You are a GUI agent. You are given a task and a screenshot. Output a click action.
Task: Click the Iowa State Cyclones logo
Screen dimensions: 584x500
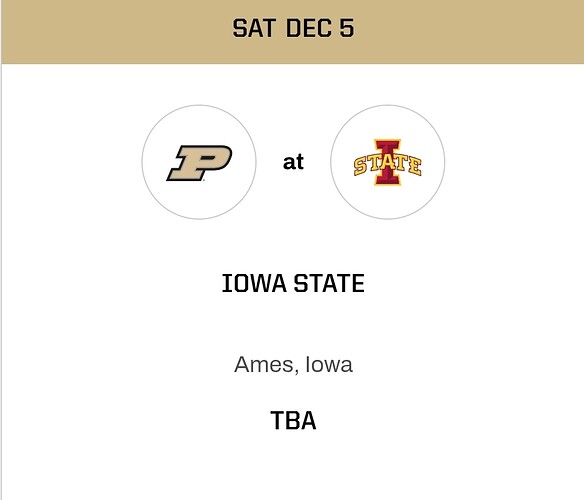pyautogui.click(x=387, y=162)
